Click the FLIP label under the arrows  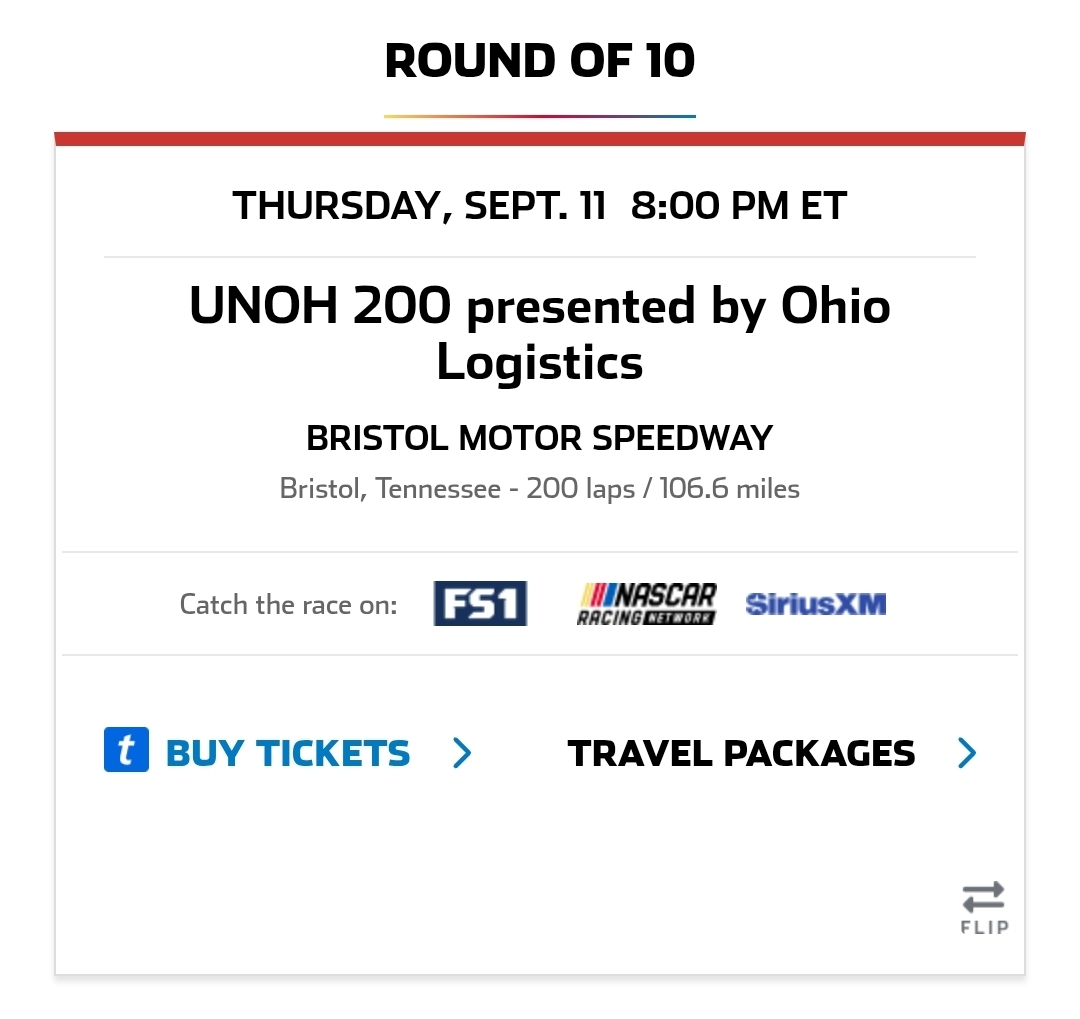tap(985, 927)
